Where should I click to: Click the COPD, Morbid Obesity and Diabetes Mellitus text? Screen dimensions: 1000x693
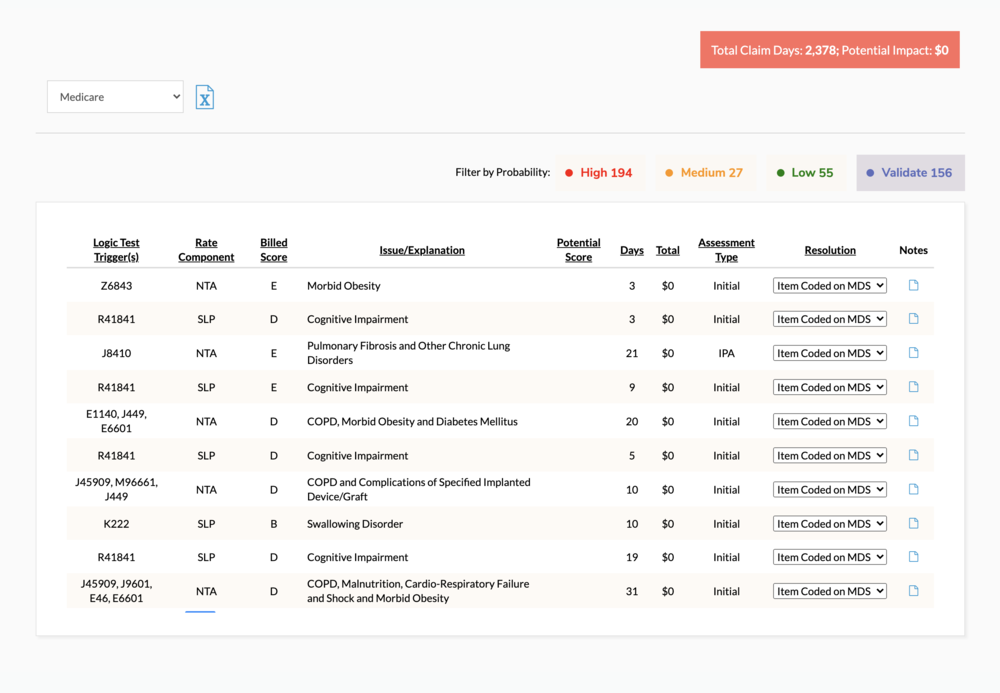413,421
